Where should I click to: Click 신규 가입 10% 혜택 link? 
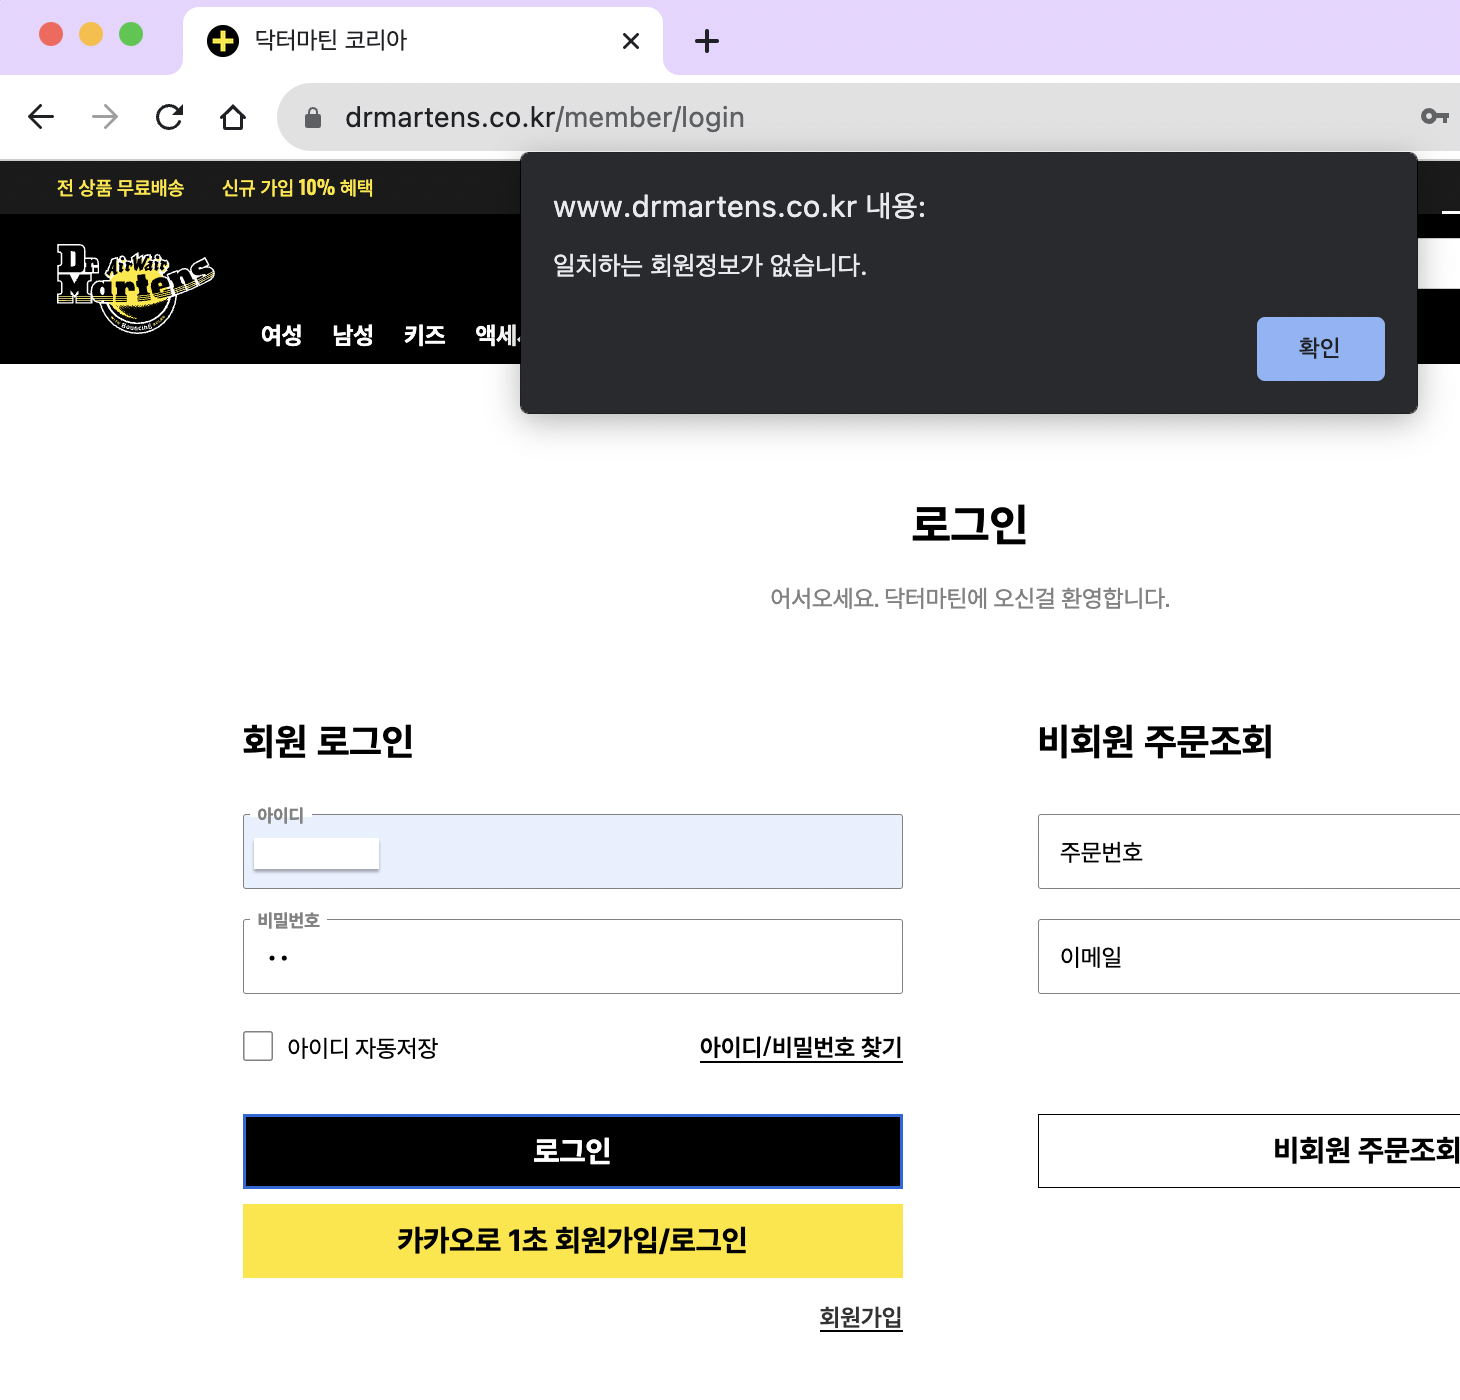coord(297,188)
